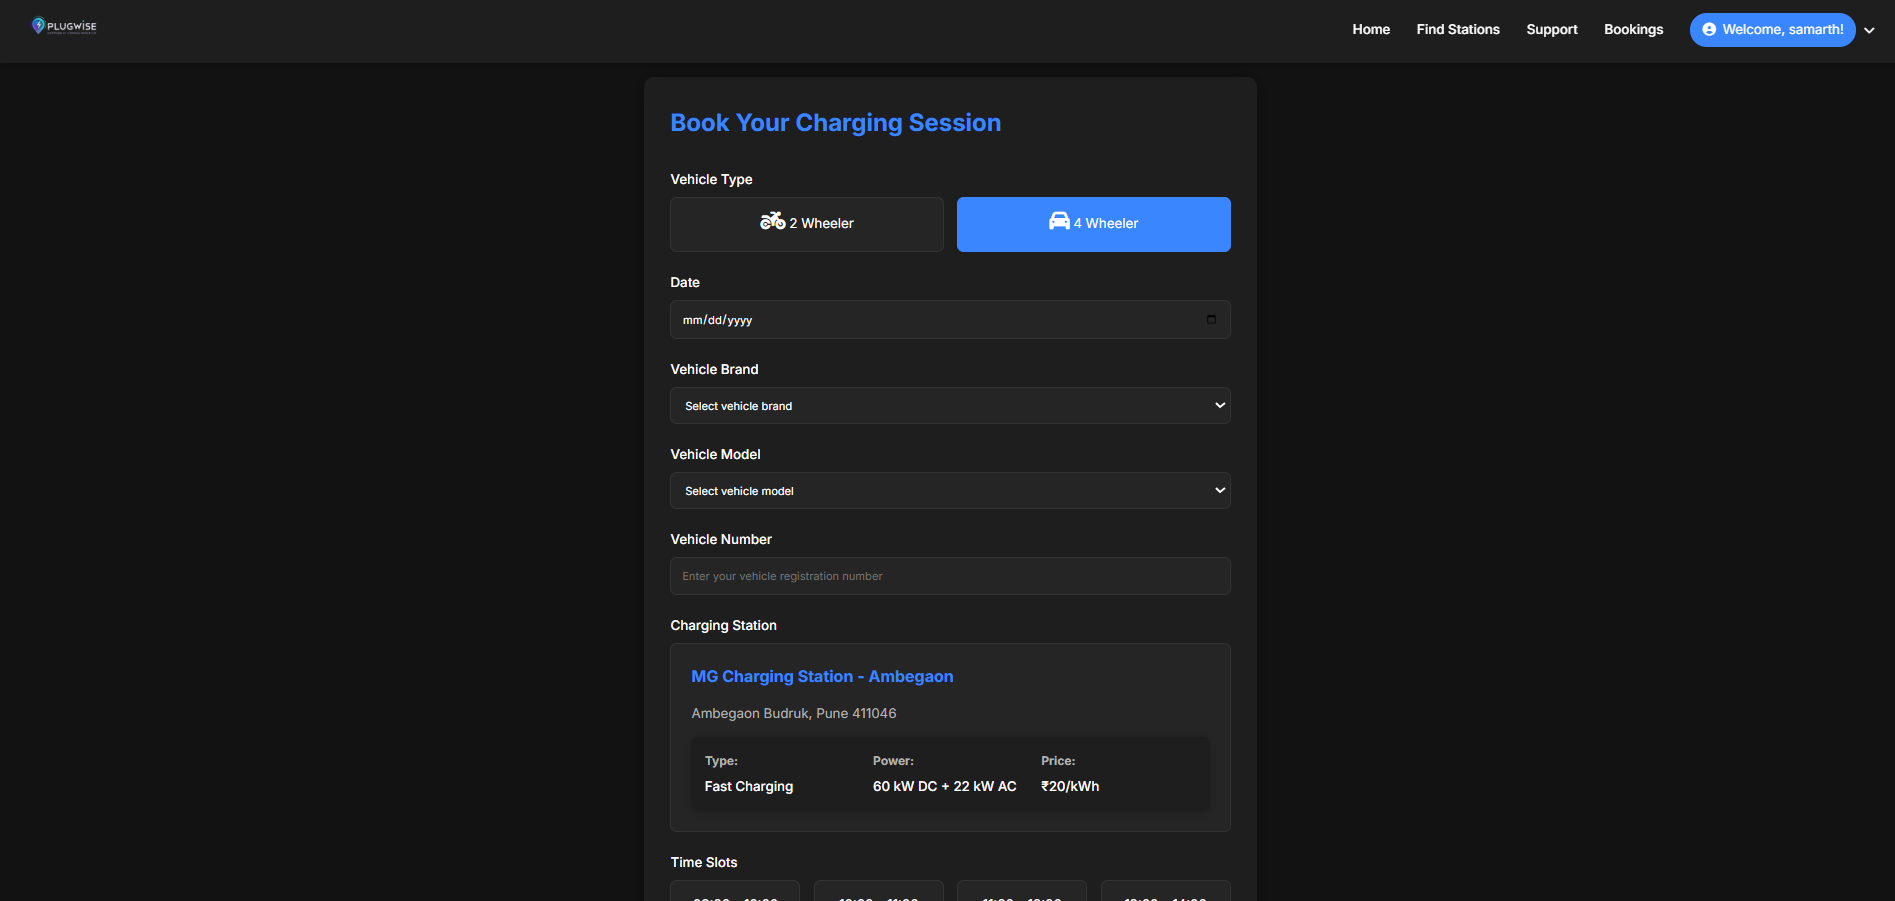The width and height of the screenshot is (1895, 901).
Task: Click the MG Charging Station - Ambegaon title
Action: point(822,677)
